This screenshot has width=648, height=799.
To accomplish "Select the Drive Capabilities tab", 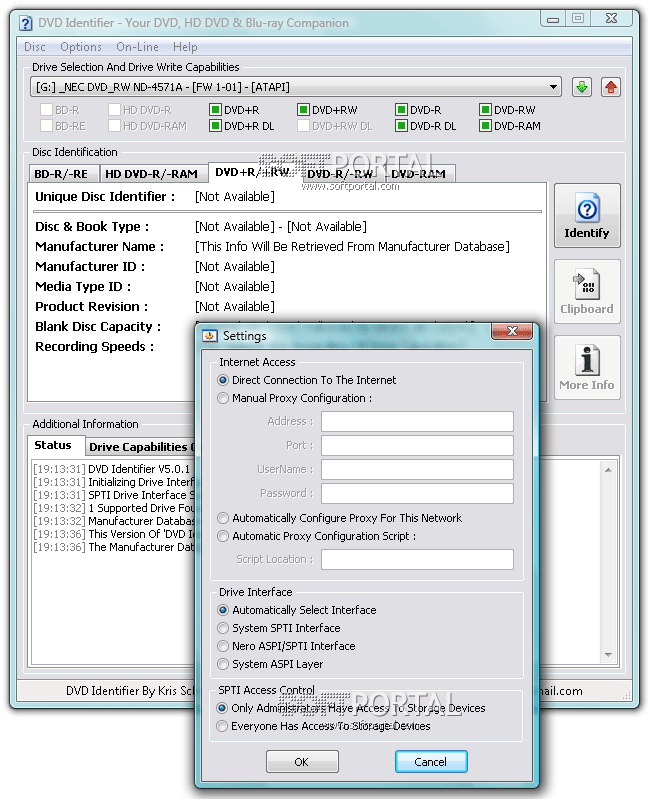I will pos(139,447).
